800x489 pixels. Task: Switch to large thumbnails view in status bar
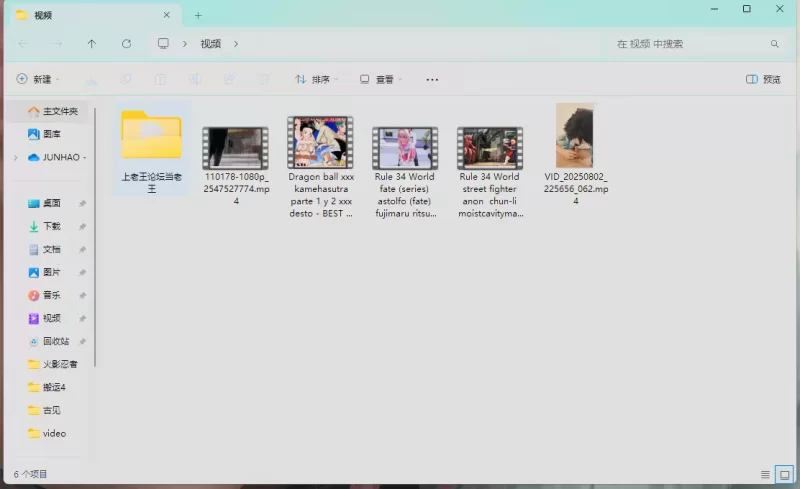(785, 474)
